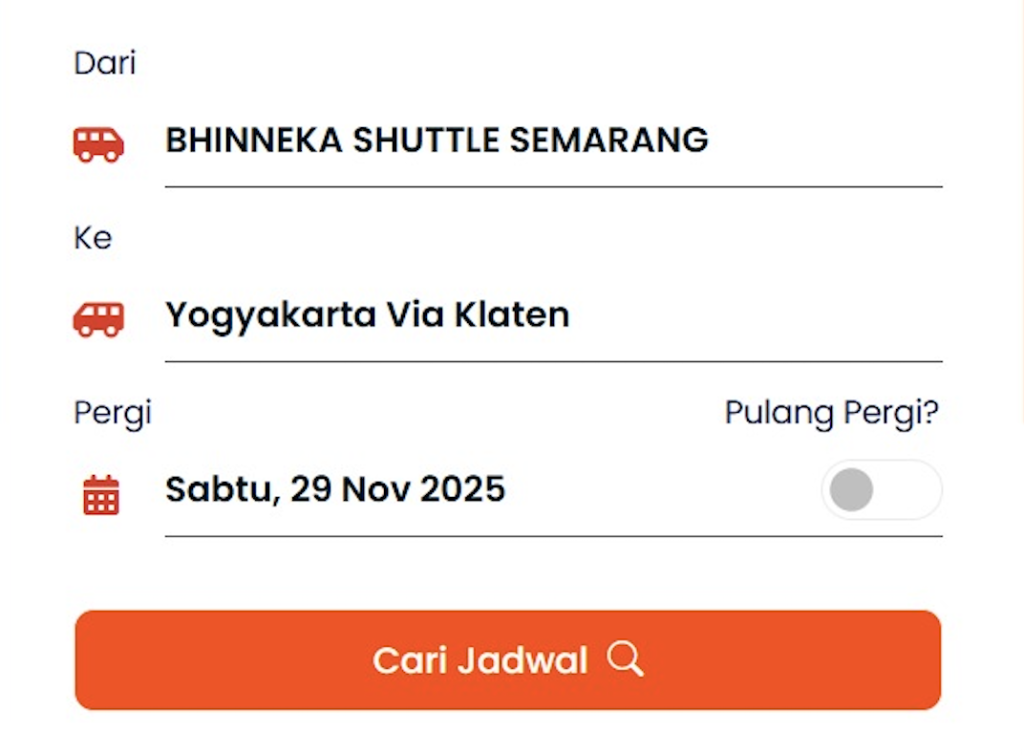Viewport: 1024px width, 755px height.
Task: Click the bus icon beside the Ke field
Action: tap(98, 319)
